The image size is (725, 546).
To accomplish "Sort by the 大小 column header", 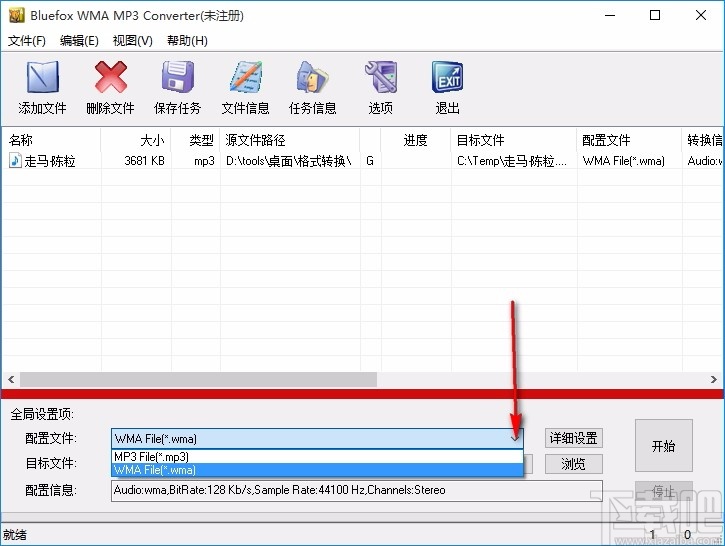I will (x=136, y=140).
